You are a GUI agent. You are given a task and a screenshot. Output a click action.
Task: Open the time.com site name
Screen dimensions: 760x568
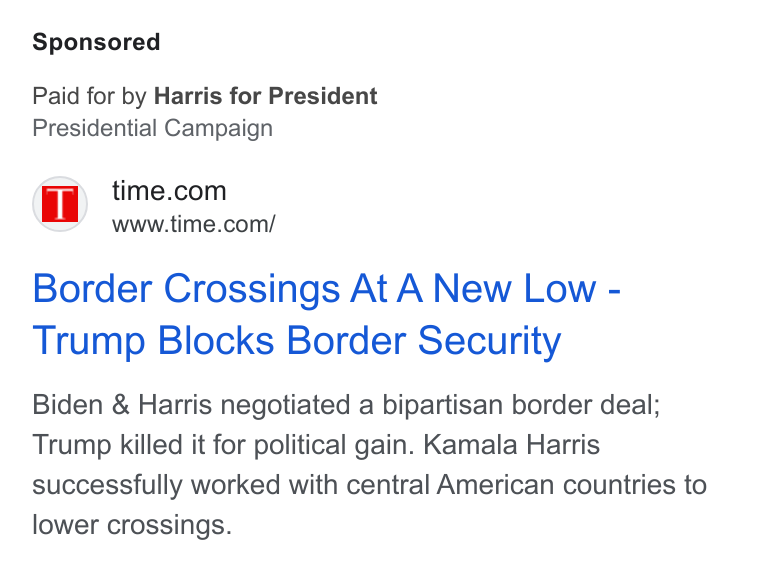tap(169, 190)
